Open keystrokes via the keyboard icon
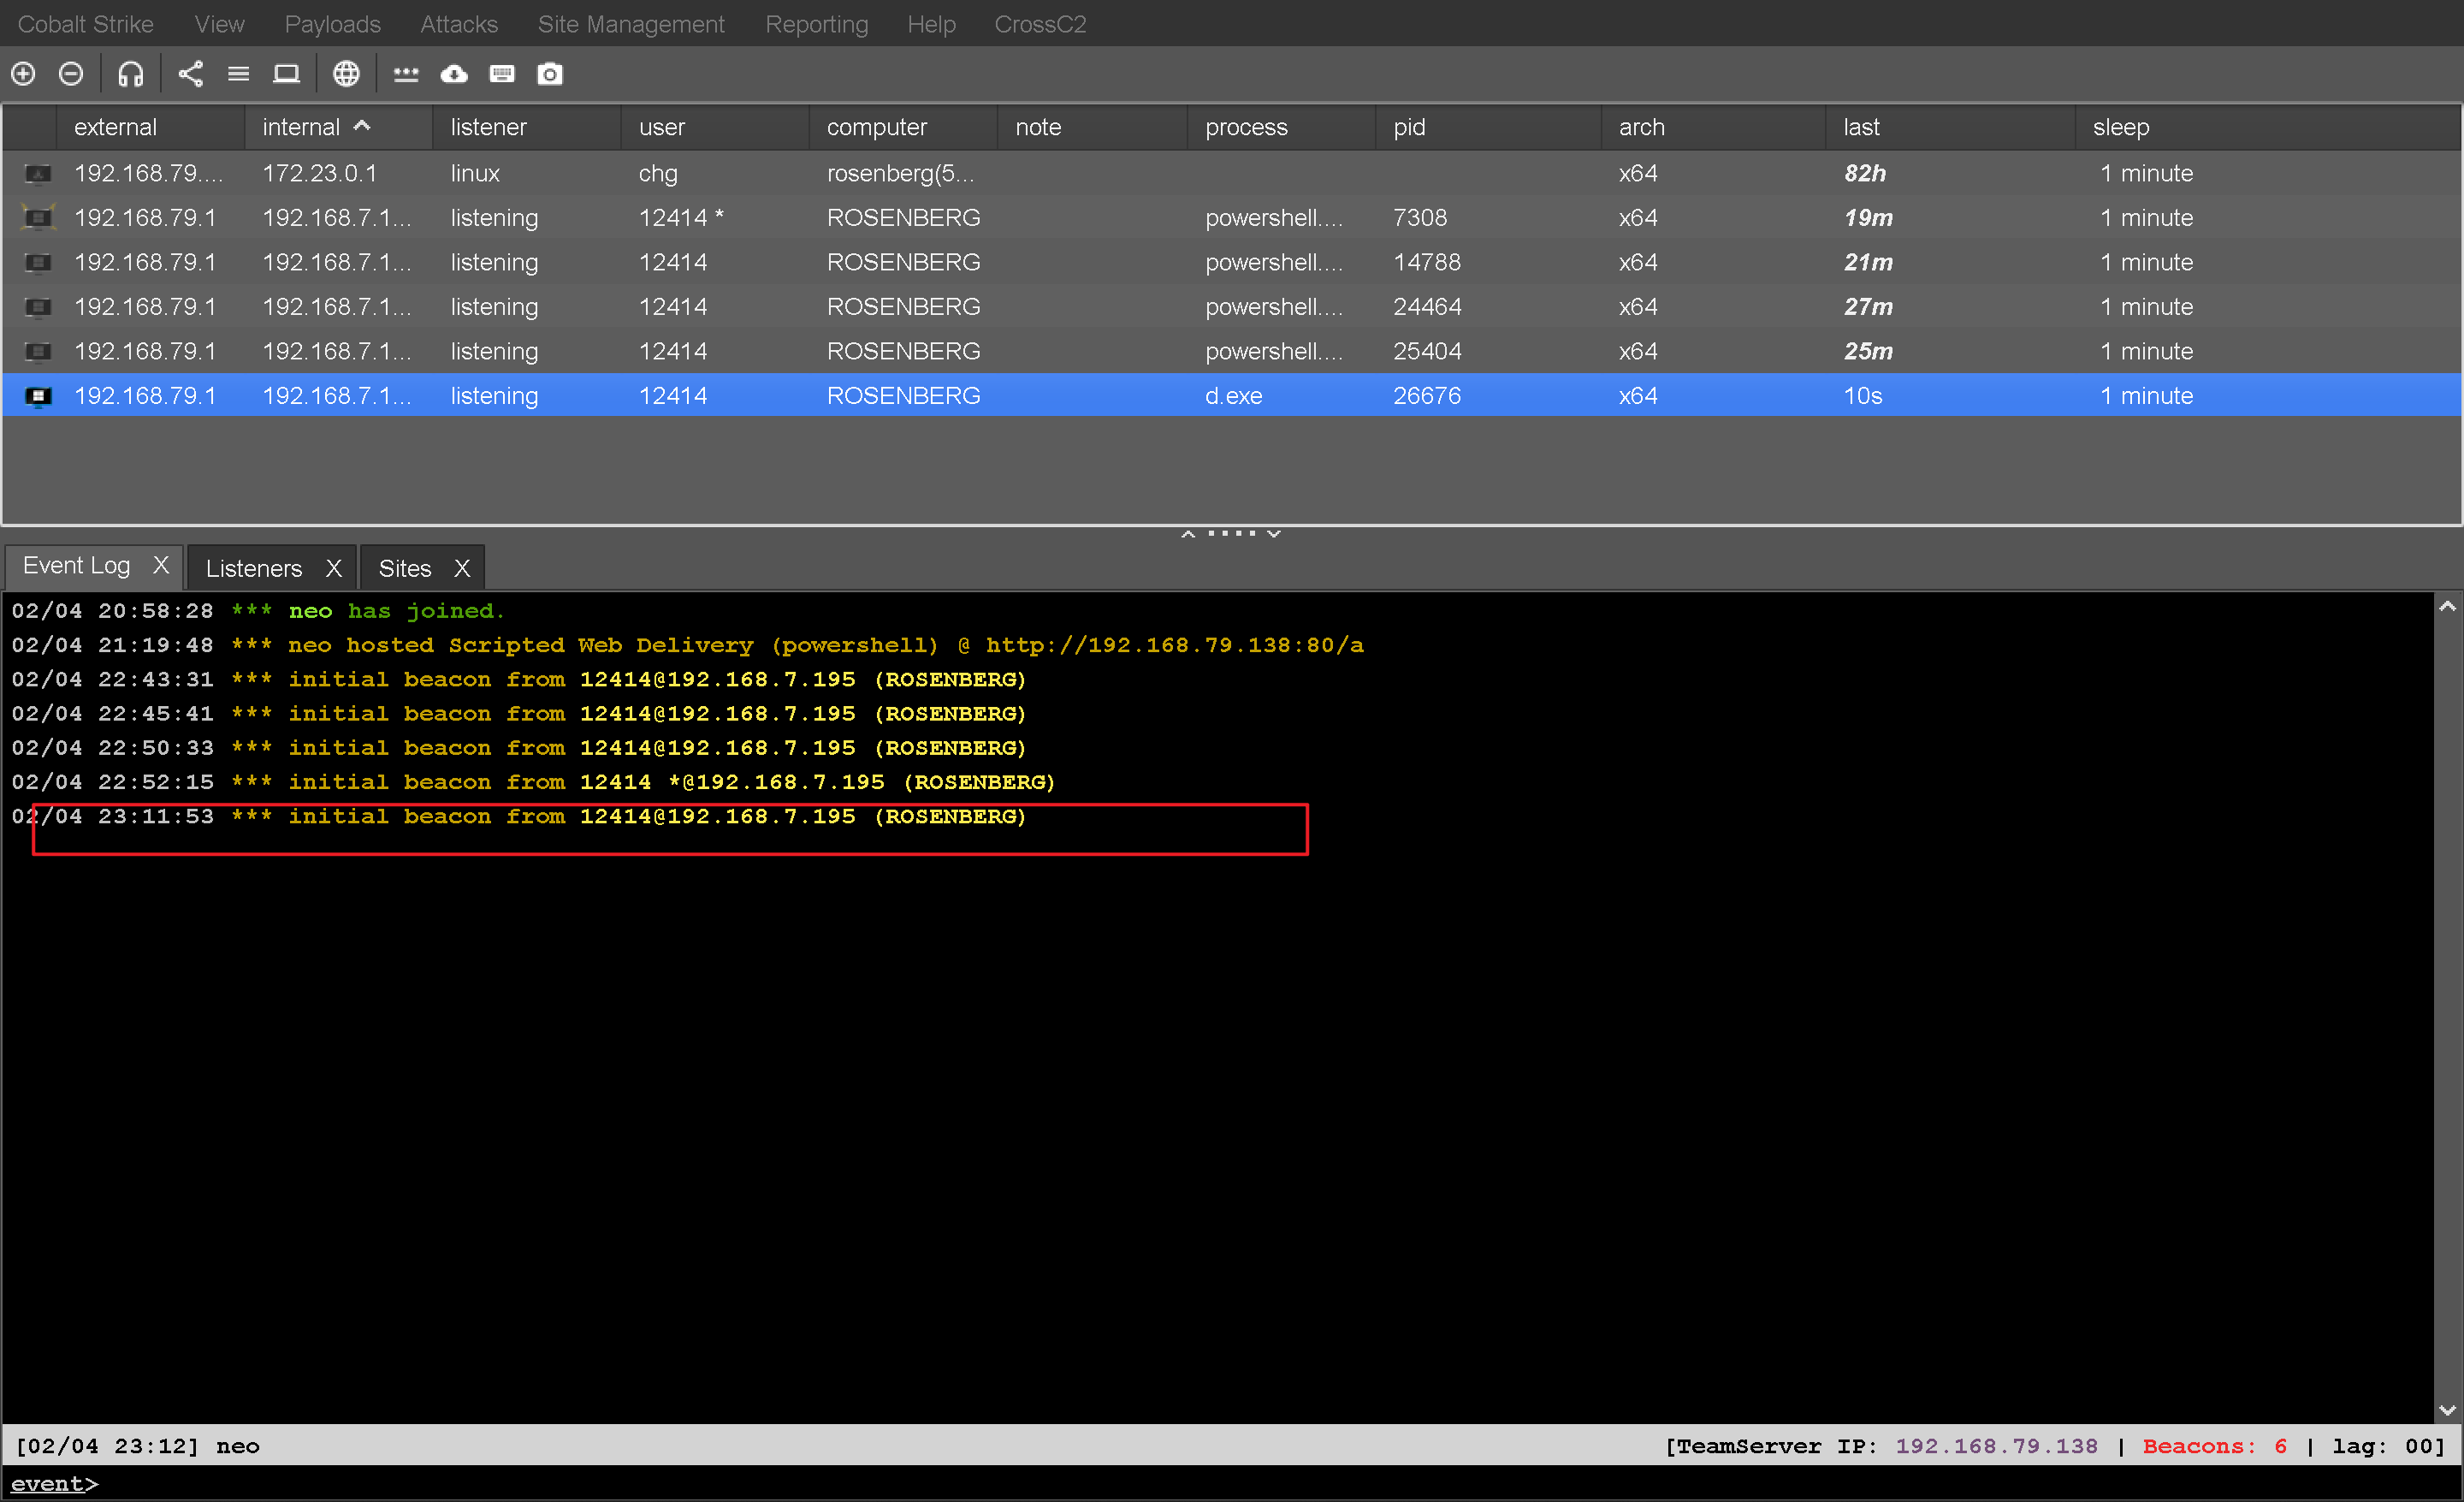The image size is (2464, 1502). pyautogui.click(x=502, y=74)
